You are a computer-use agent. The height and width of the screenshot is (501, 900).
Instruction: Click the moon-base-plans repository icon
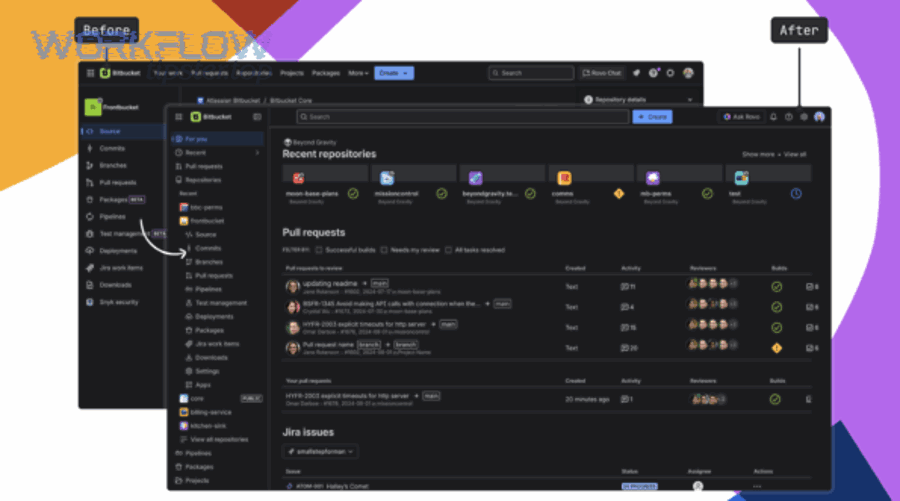tap(298, 178)
